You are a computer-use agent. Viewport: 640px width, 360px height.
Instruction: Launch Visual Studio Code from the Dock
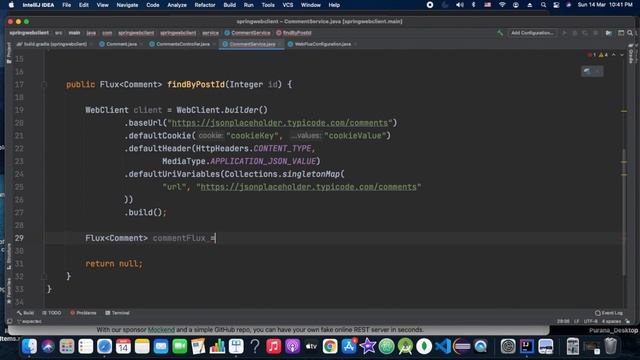coord(443,347)
